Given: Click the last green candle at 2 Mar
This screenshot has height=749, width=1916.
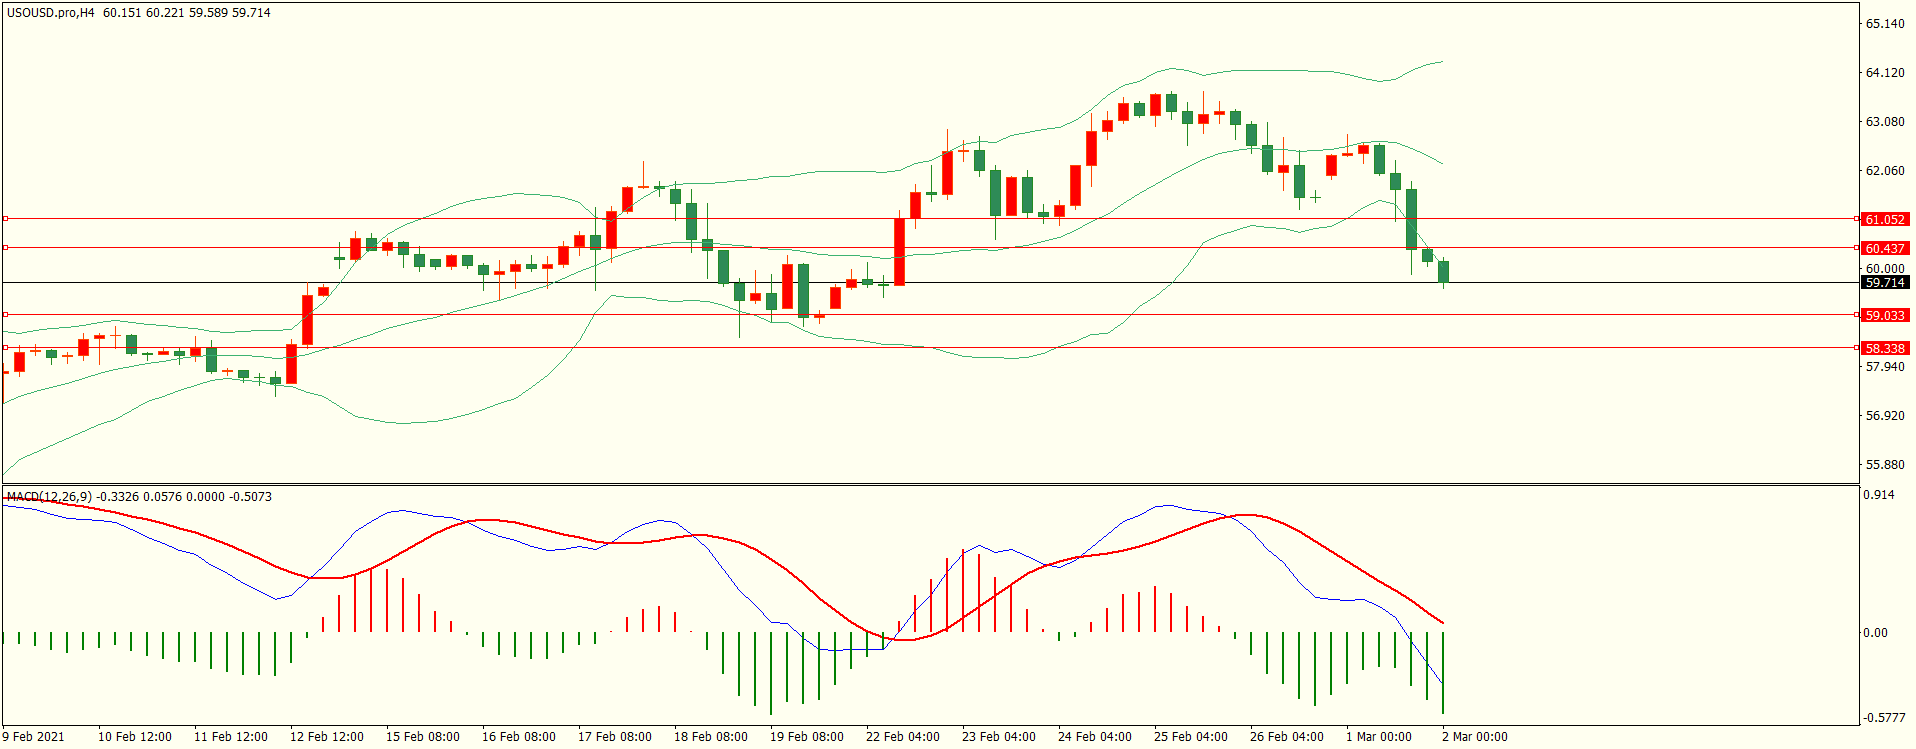Looking at the screenshot, I should click(1443, 272).
